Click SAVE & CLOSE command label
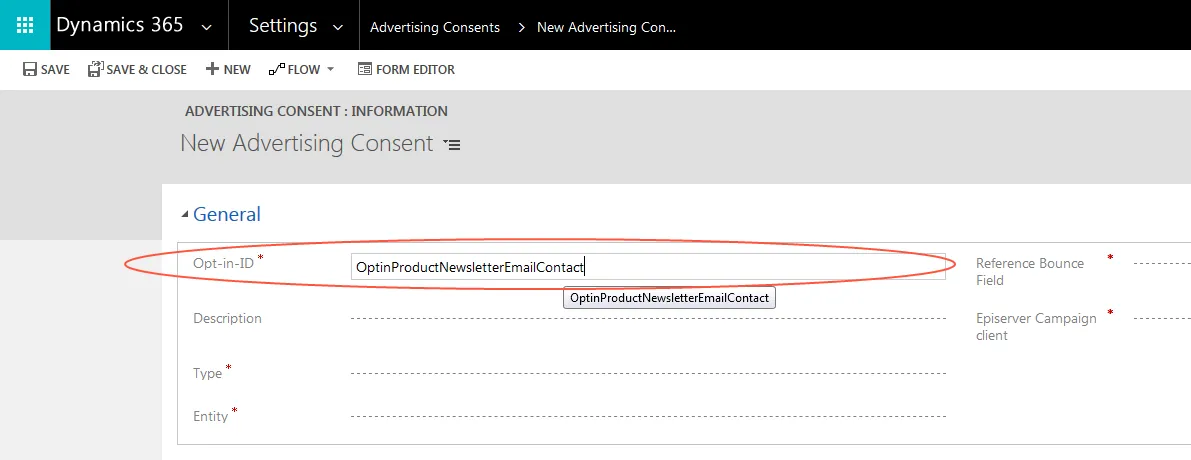This screenshot has width=1191, height=460. click(x=147, y=70)
